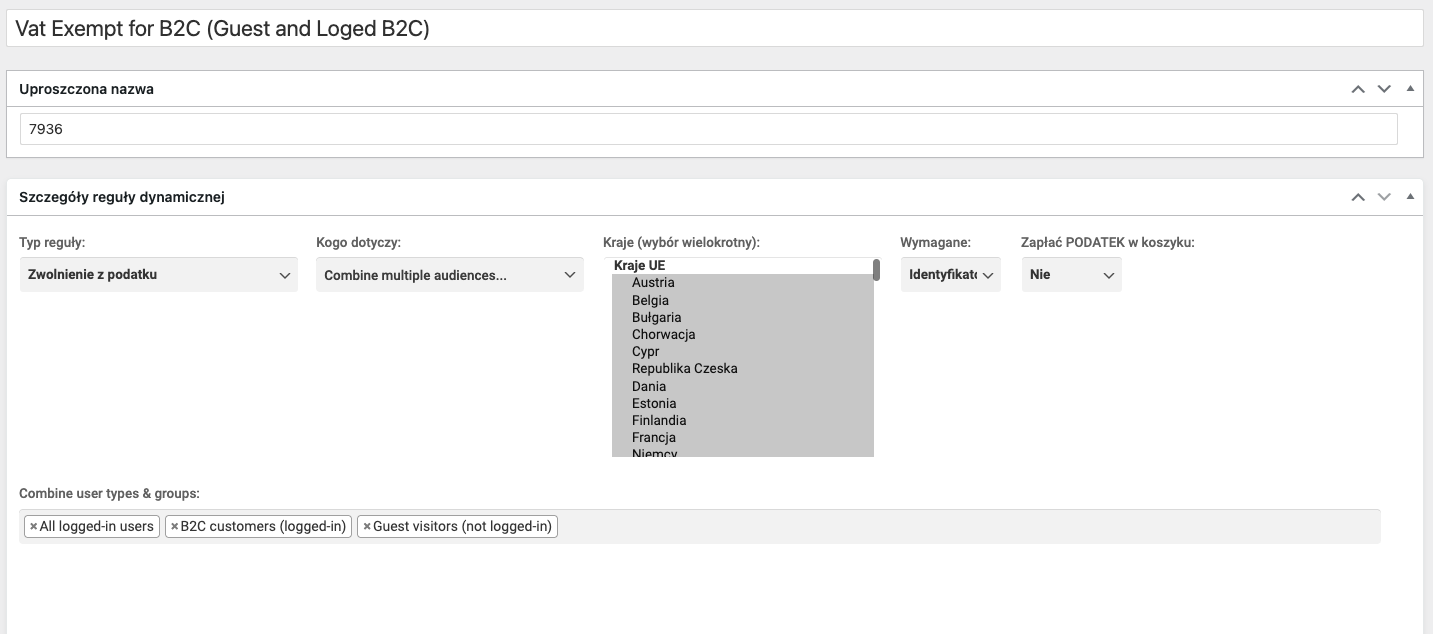Image resolution: width=1433 pixels, height=634 pixels.
Task: Select Belgia in the countries list
Action: point(650,300)
